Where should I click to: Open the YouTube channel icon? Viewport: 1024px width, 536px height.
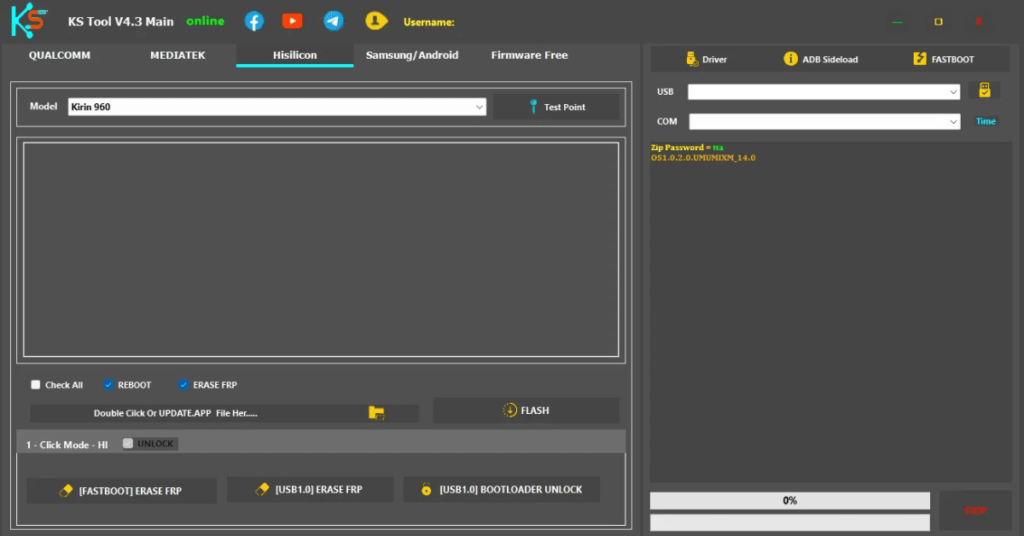[292, 21]
